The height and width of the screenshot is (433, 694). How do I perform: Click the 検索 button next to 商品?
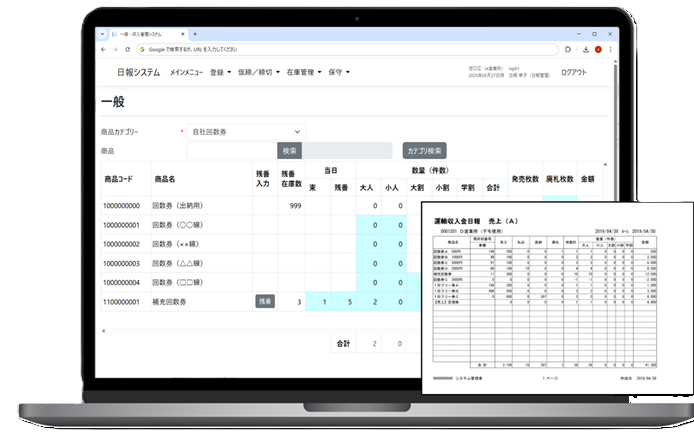289,151
